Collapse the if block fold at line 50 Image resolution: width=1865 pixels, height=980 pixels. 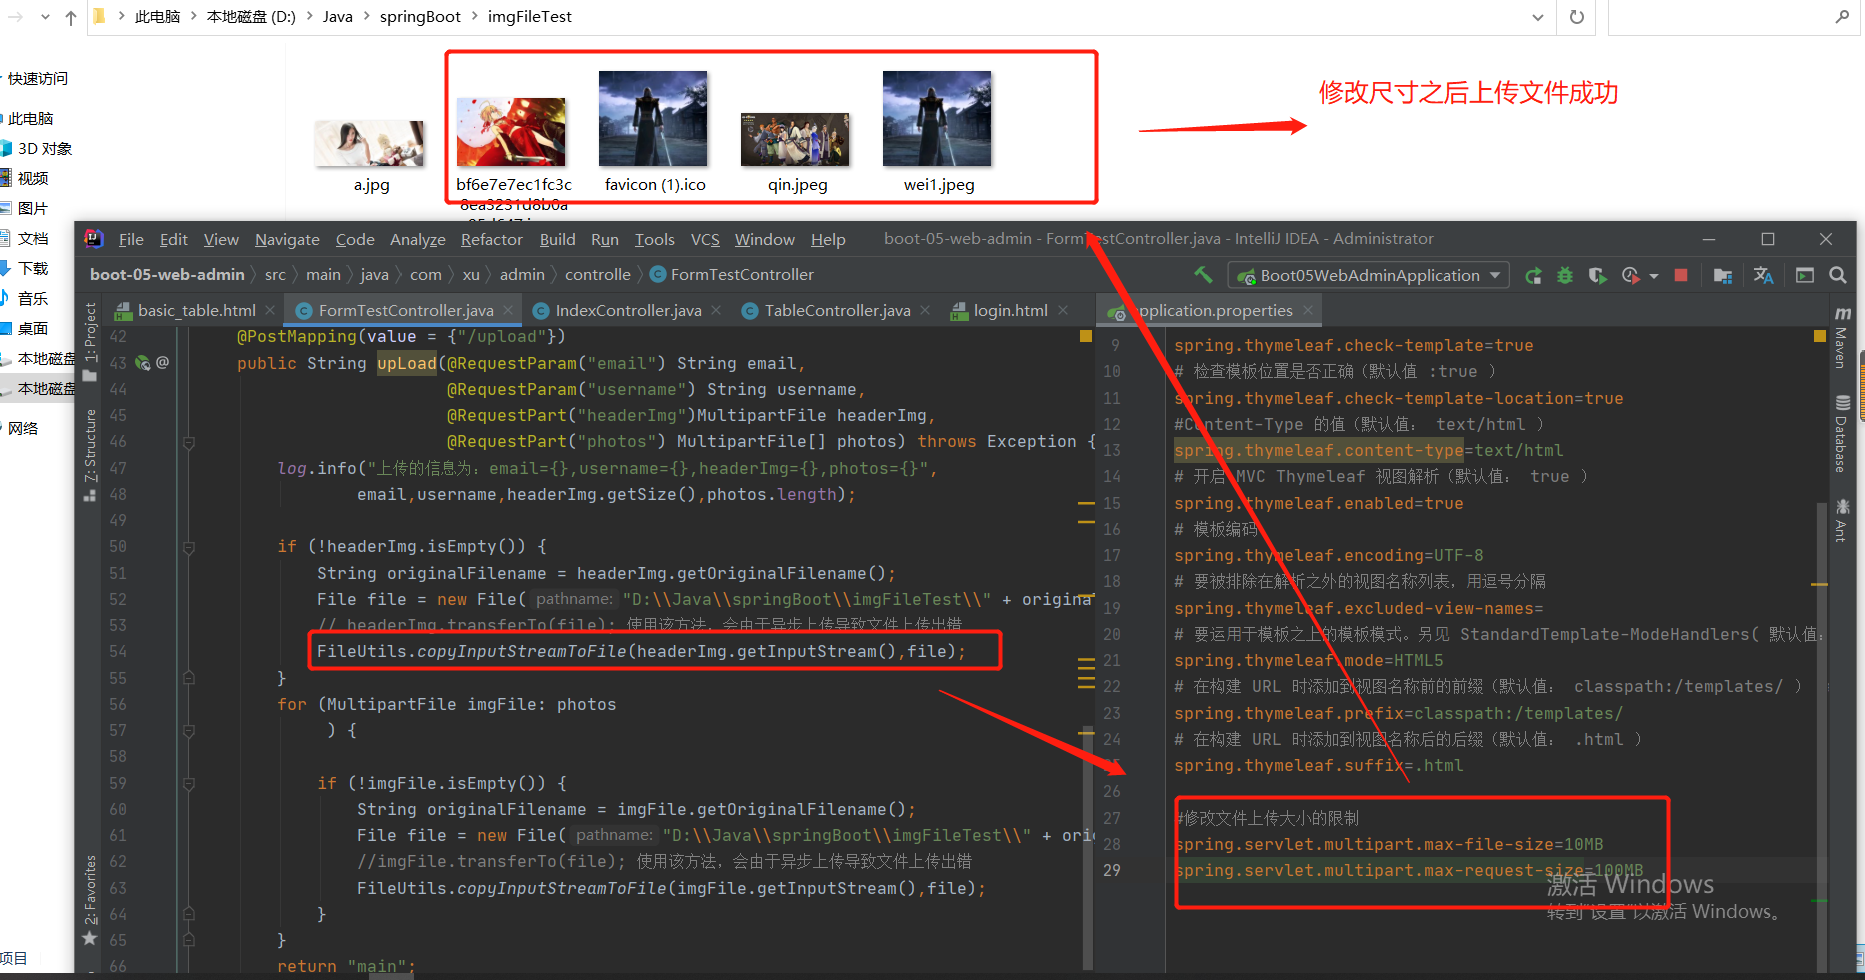[x=188, y=547]
